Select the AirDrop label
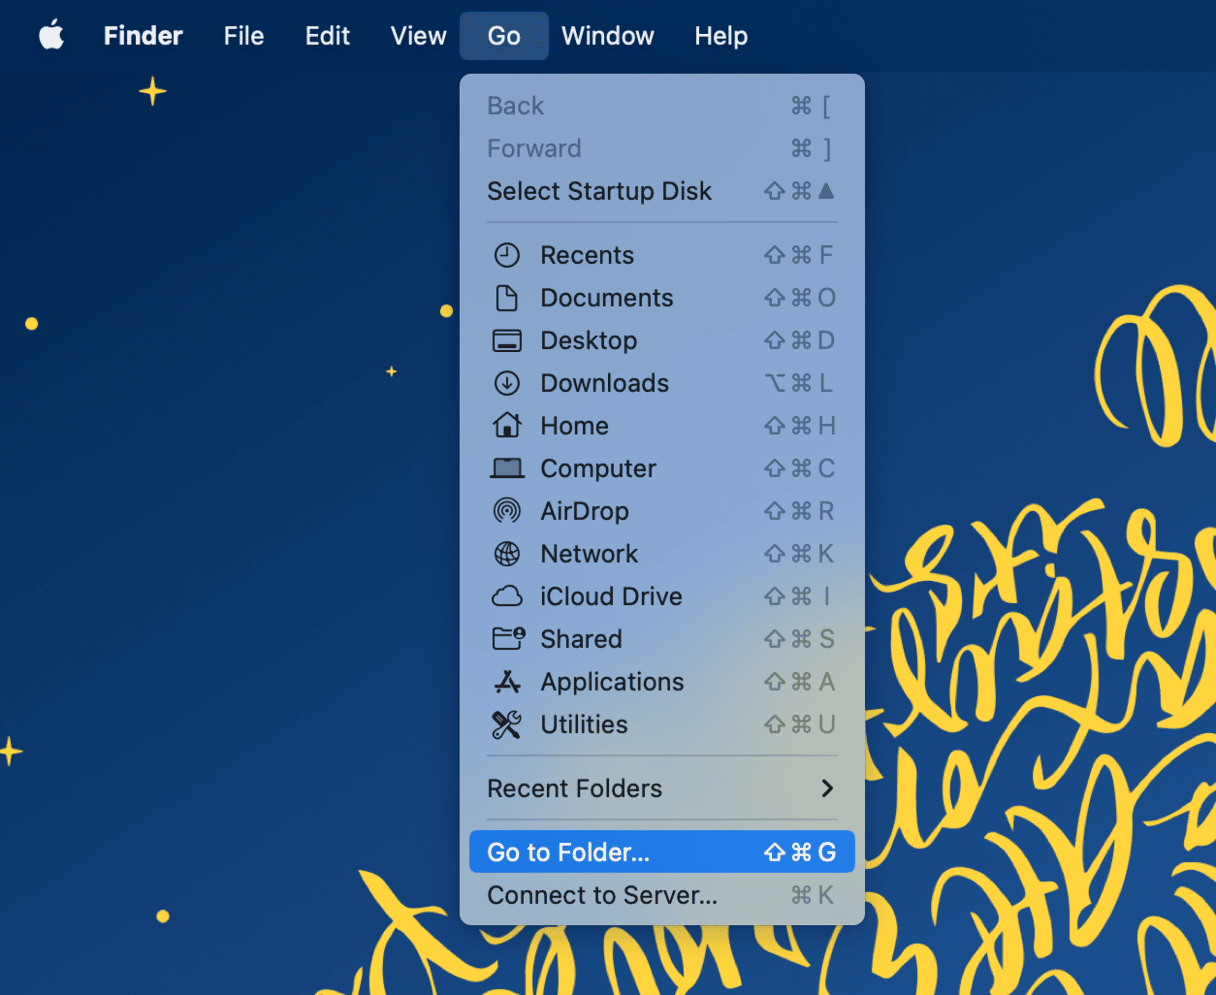Viewport: 1216px width, 995px height. 585,511
